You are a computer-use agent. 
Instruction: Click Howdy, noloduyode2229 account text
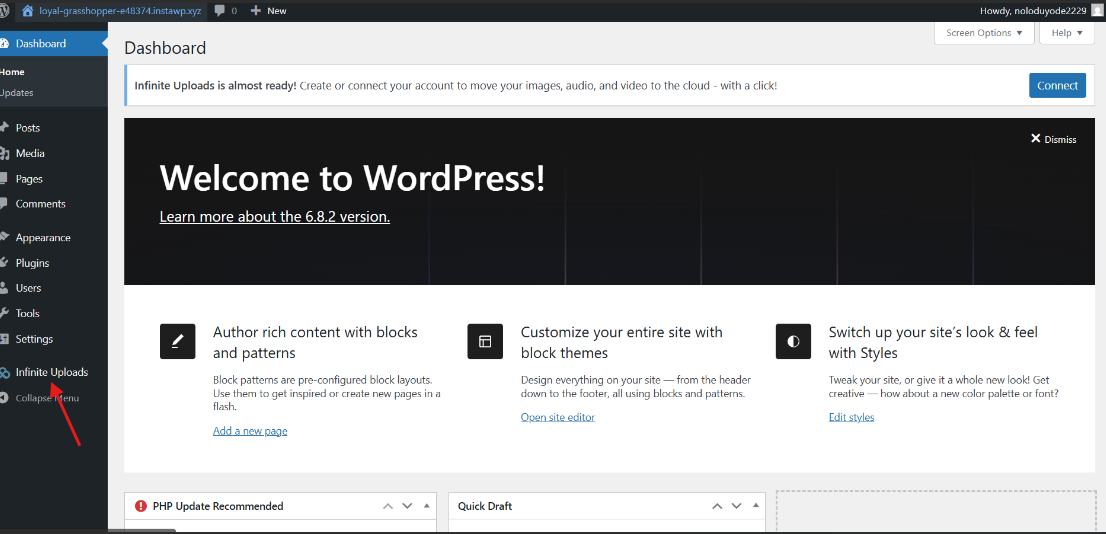click(x=1033, y=11)
